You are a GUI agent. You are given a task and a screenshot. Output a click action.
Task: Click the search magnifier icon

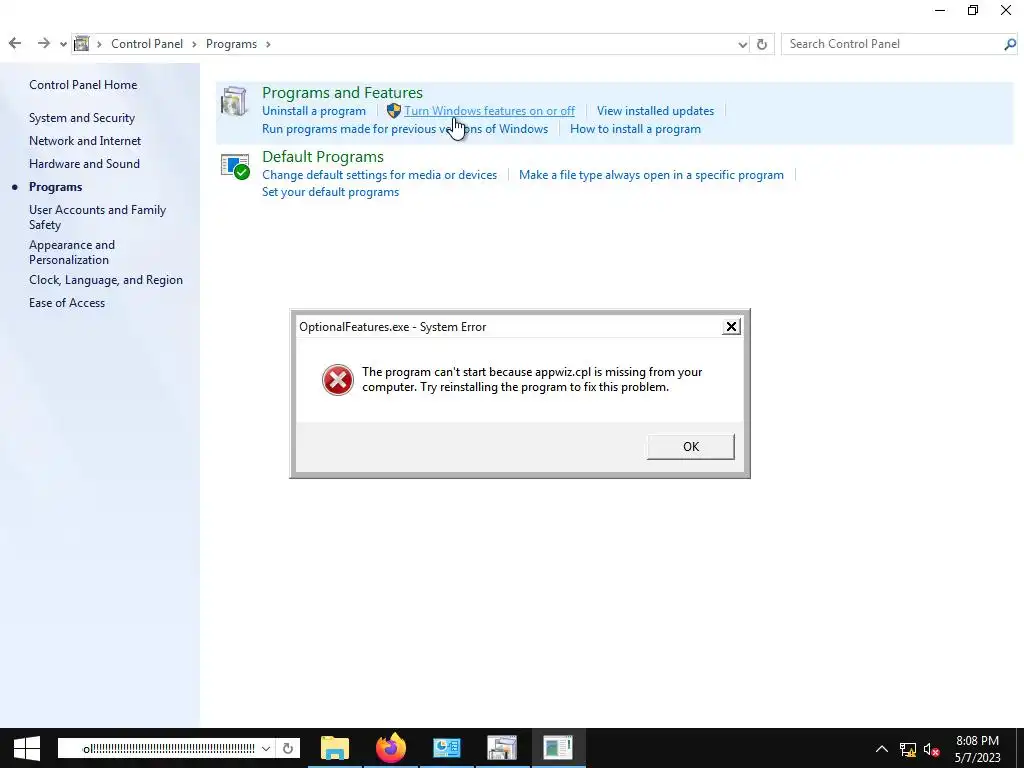pyautogui.click(x=1010, y=44)
